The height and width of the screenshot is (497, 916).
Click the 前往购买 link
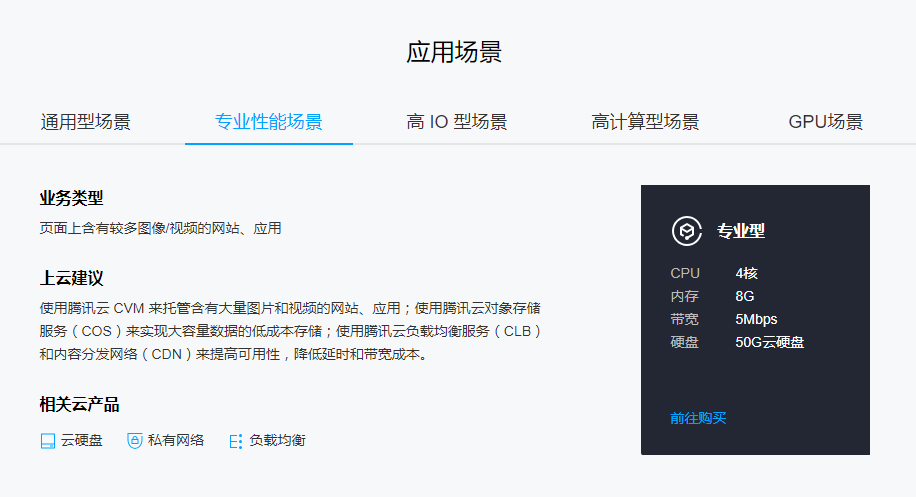tap(698, 418)
